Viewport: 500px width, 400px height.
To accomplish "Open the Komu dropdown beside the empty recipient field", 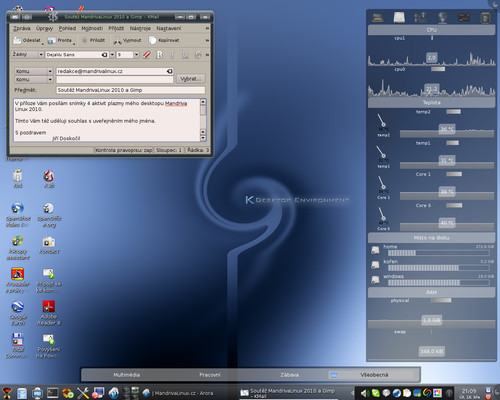I will [34, 80].
